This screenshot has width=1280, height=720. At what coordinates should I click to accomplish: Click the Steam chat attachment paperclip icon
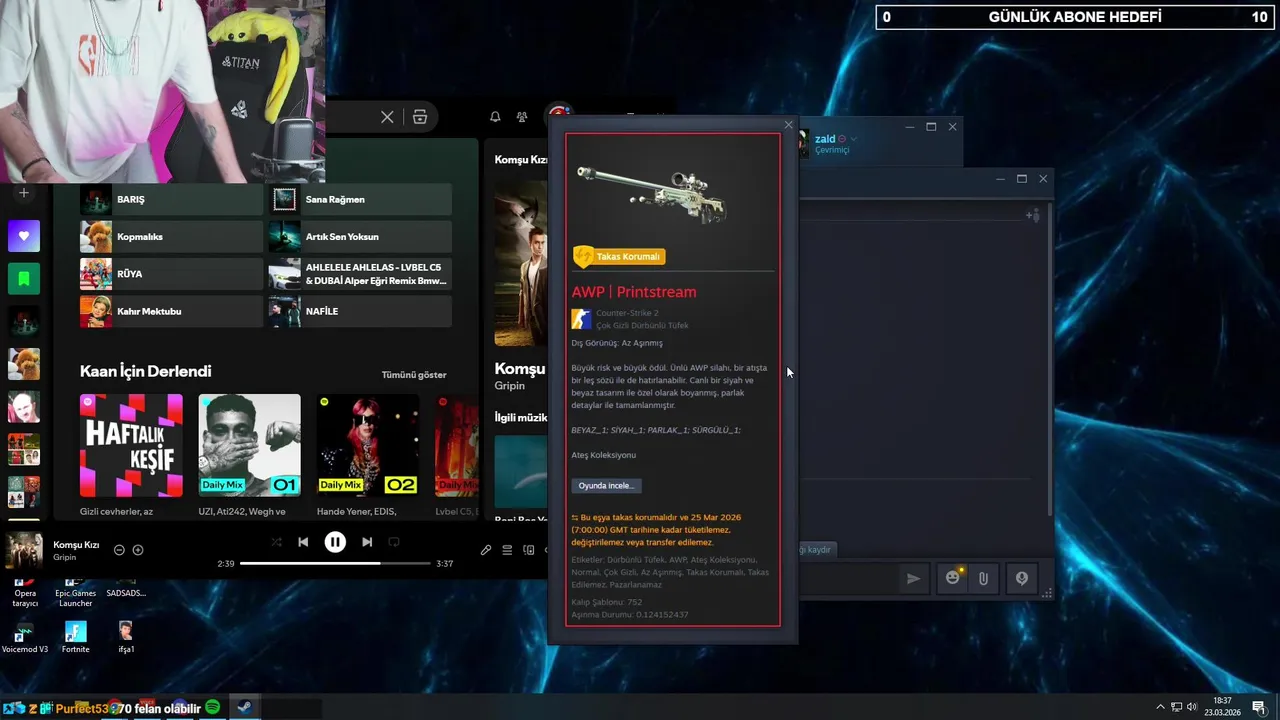coord(984,578)
